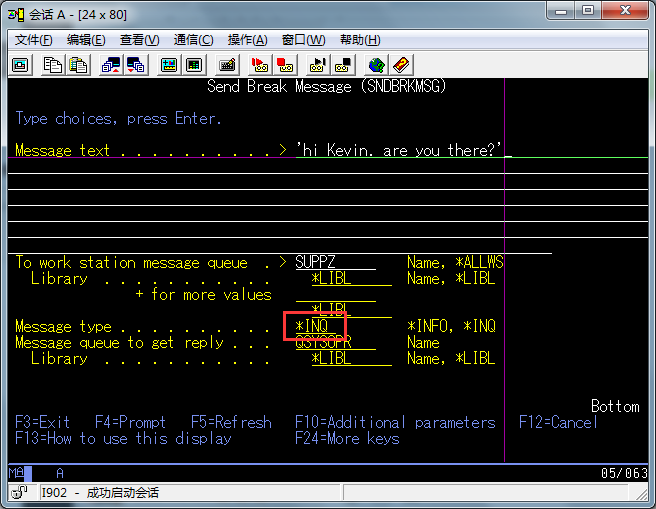Click the Copy toolbar icon
The image size is (656, 509).
tap(53, 65)
